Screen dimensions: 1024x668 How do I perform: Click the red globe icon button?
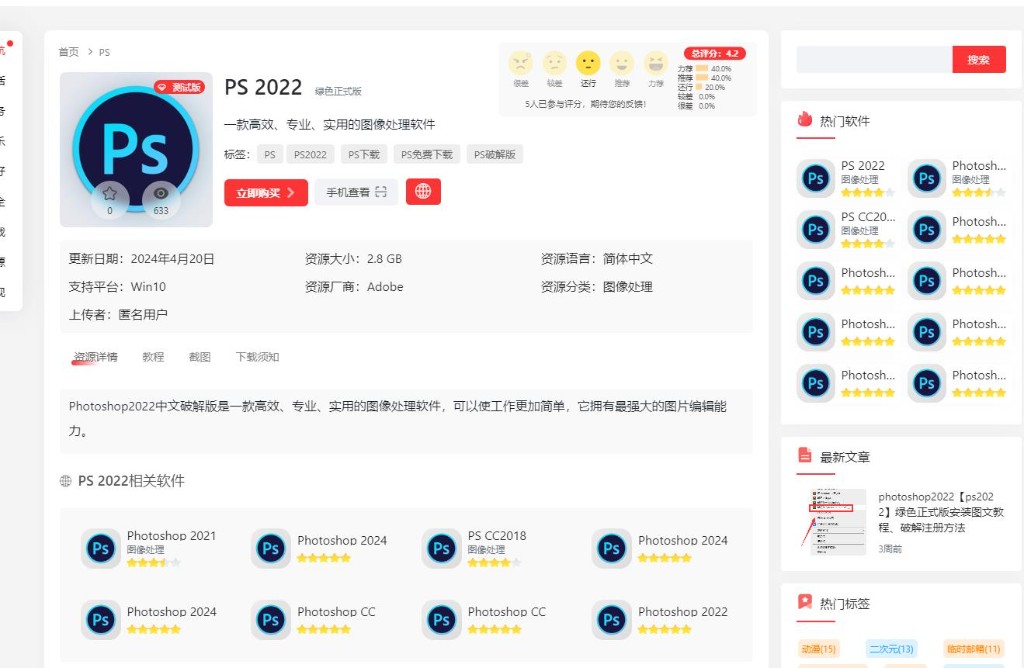point(423,191)
